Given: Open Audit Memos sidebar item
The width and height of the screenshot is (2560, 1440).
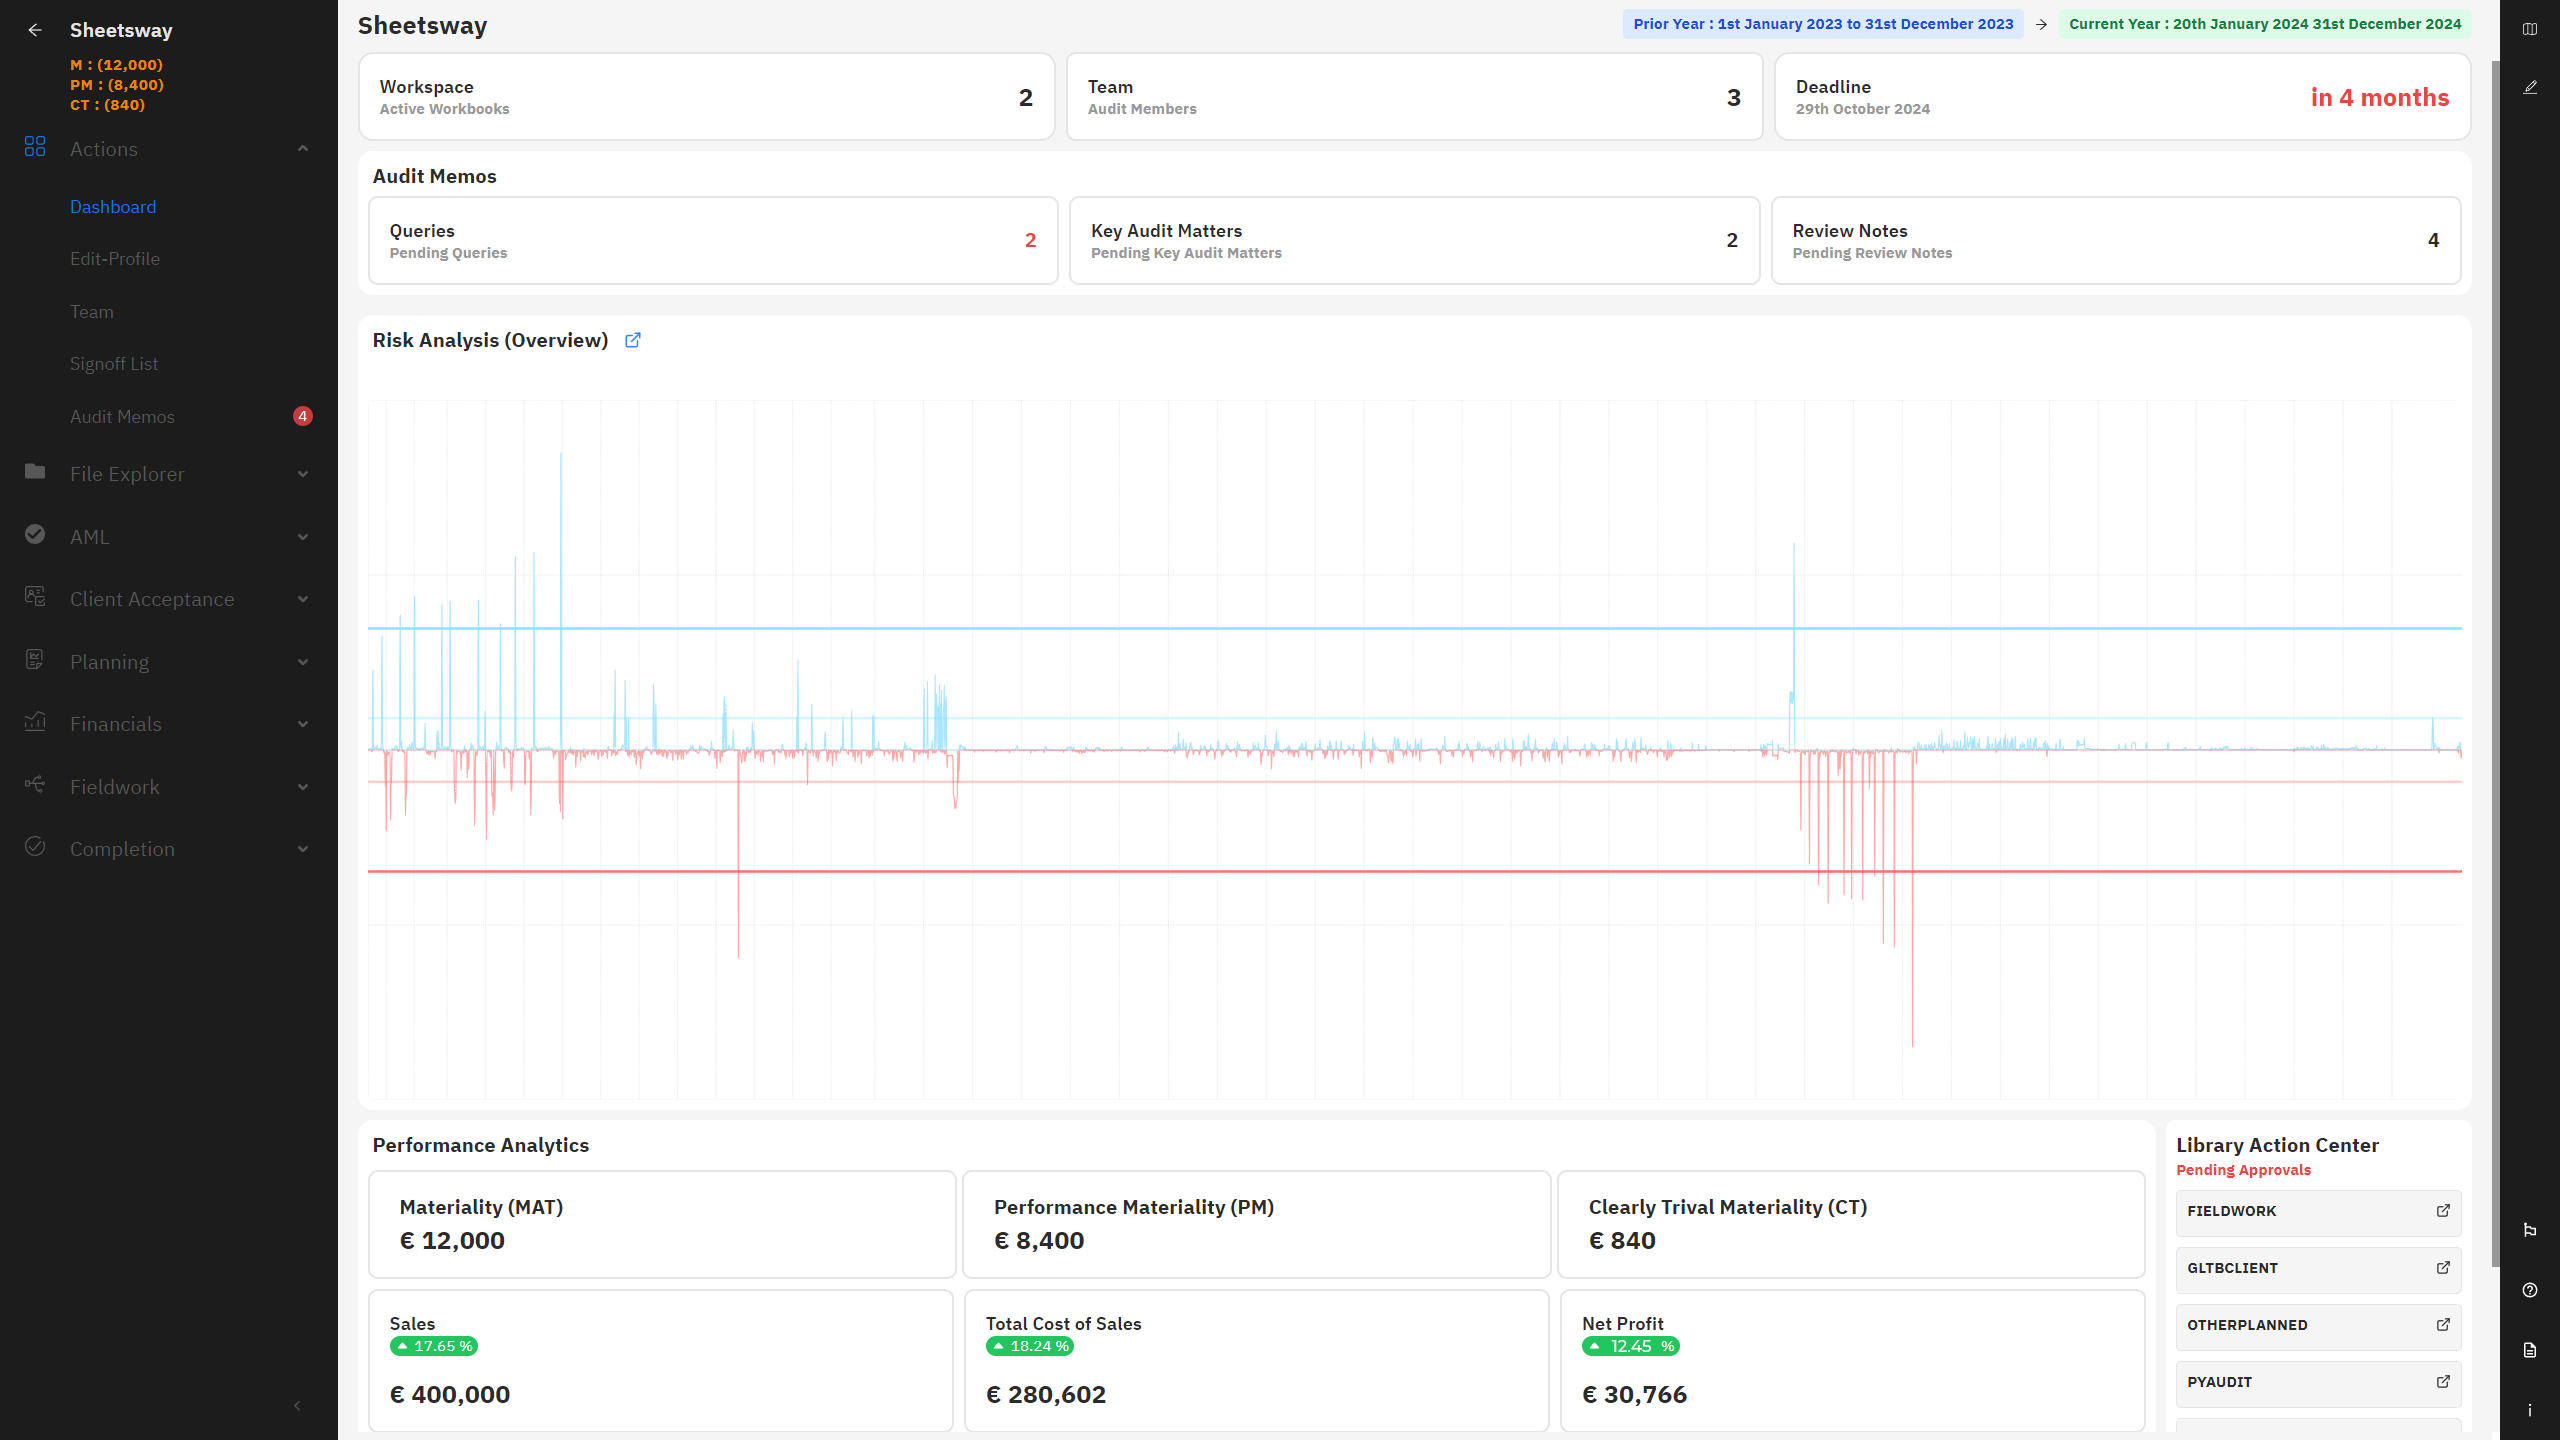Looking at the screenshot, I should tap(122, 417).
